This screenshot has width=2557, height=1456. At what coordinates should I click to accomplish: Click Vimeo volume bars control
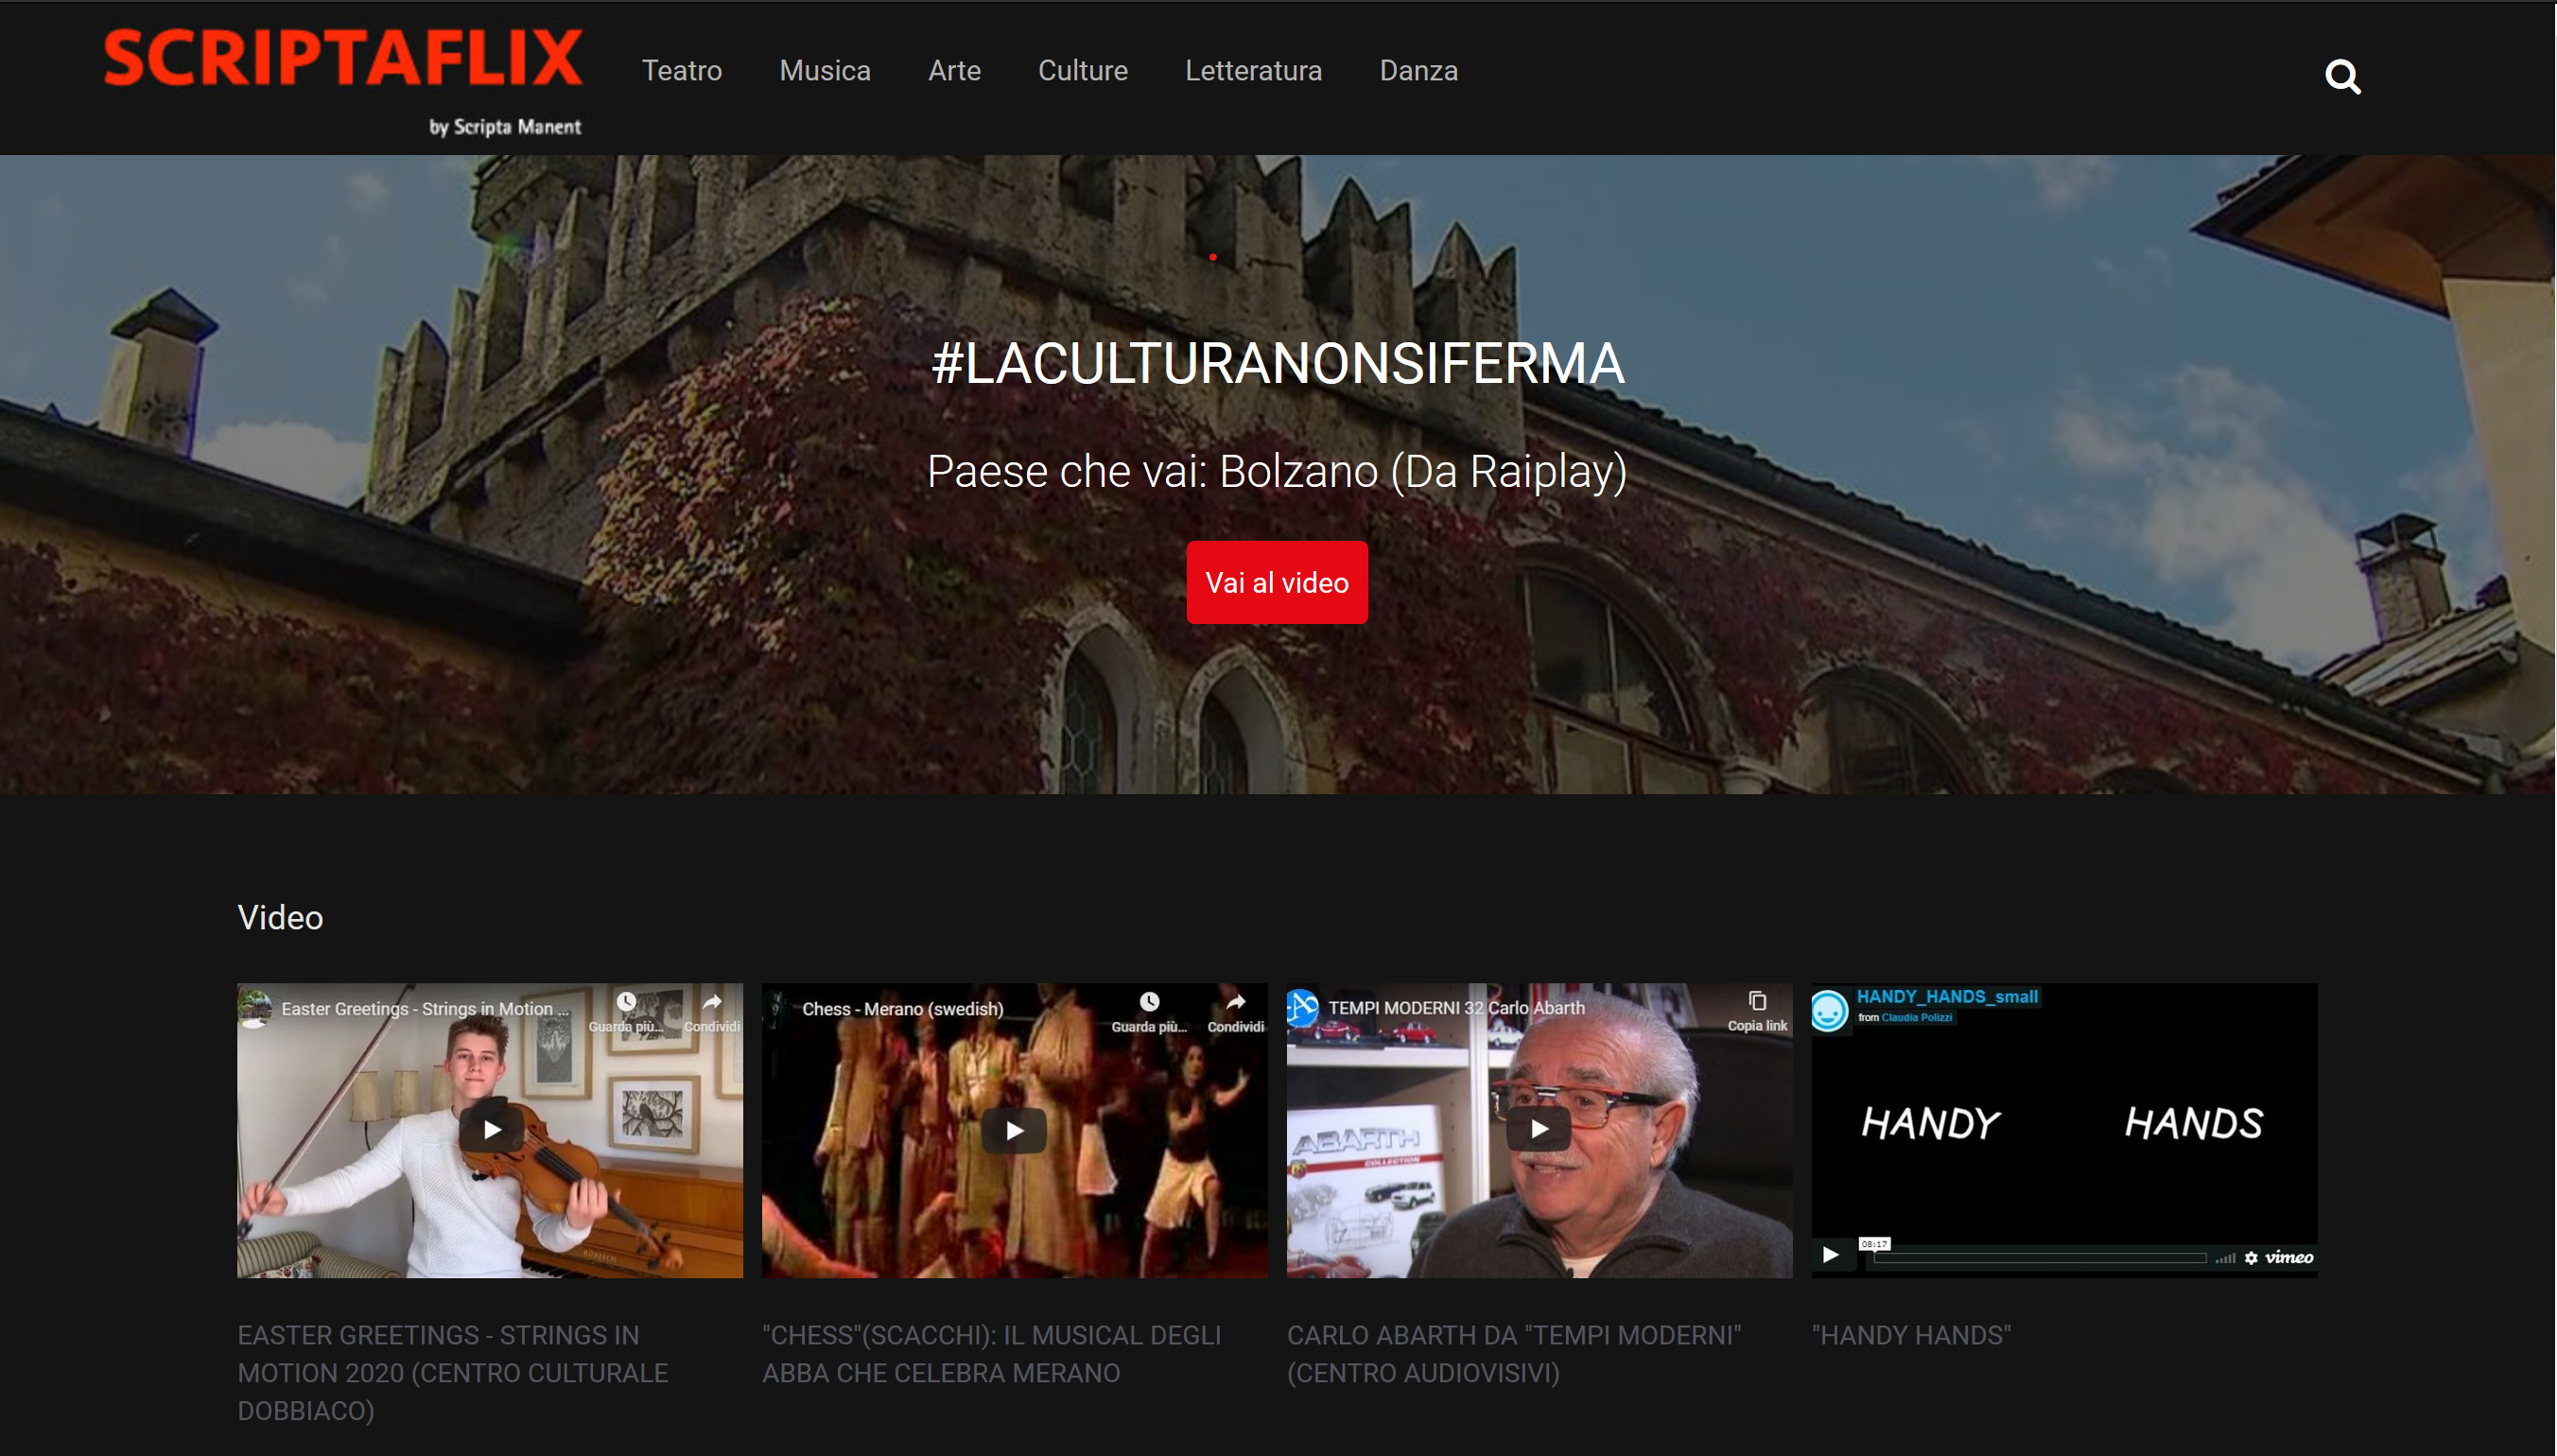click(2225, 1258)
